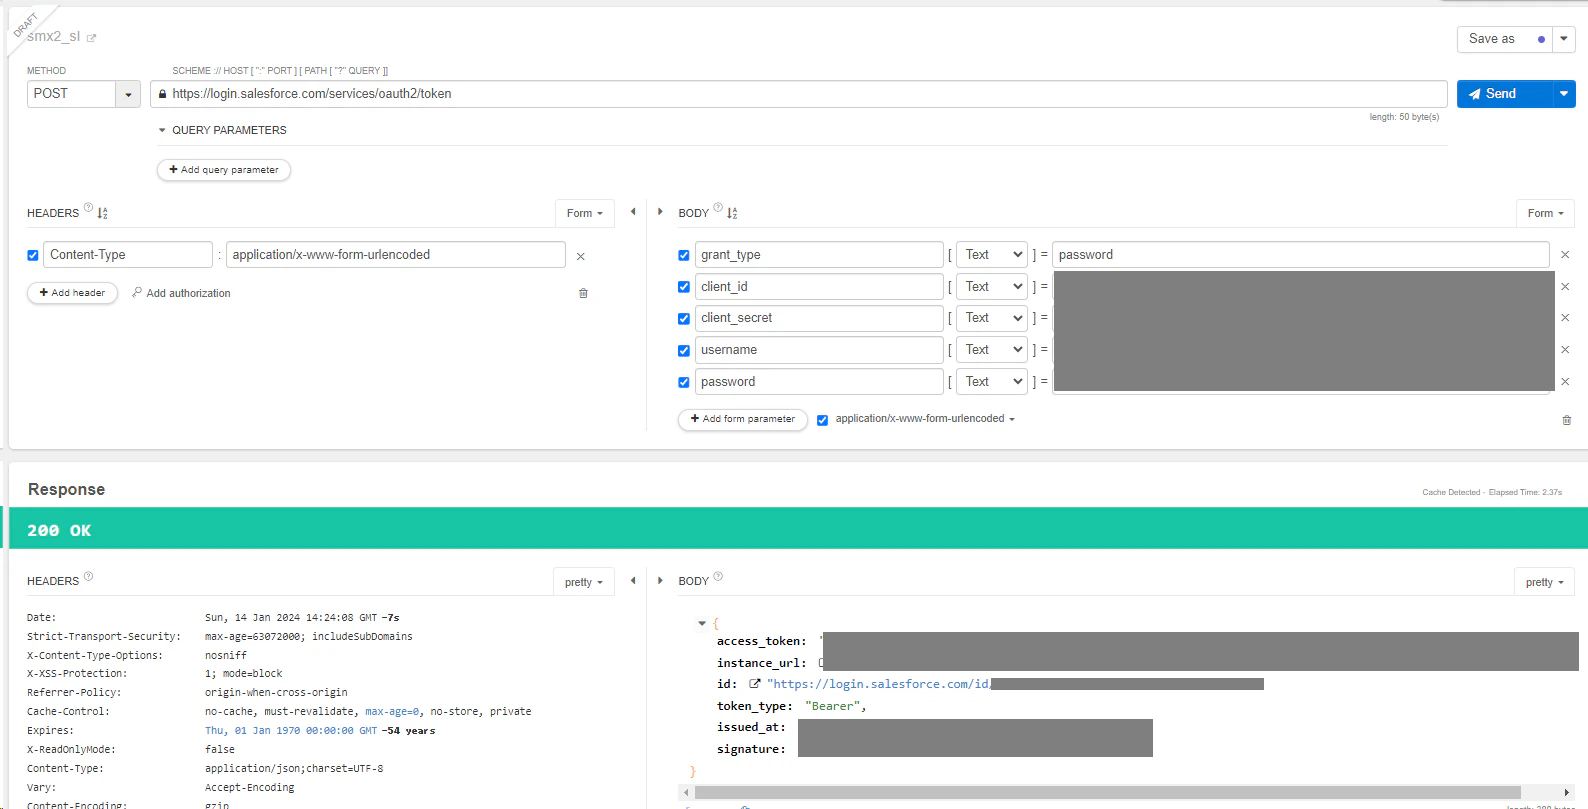Sort the request body parameters
The width and height of the screenshot is (1588, 809).
732,213
